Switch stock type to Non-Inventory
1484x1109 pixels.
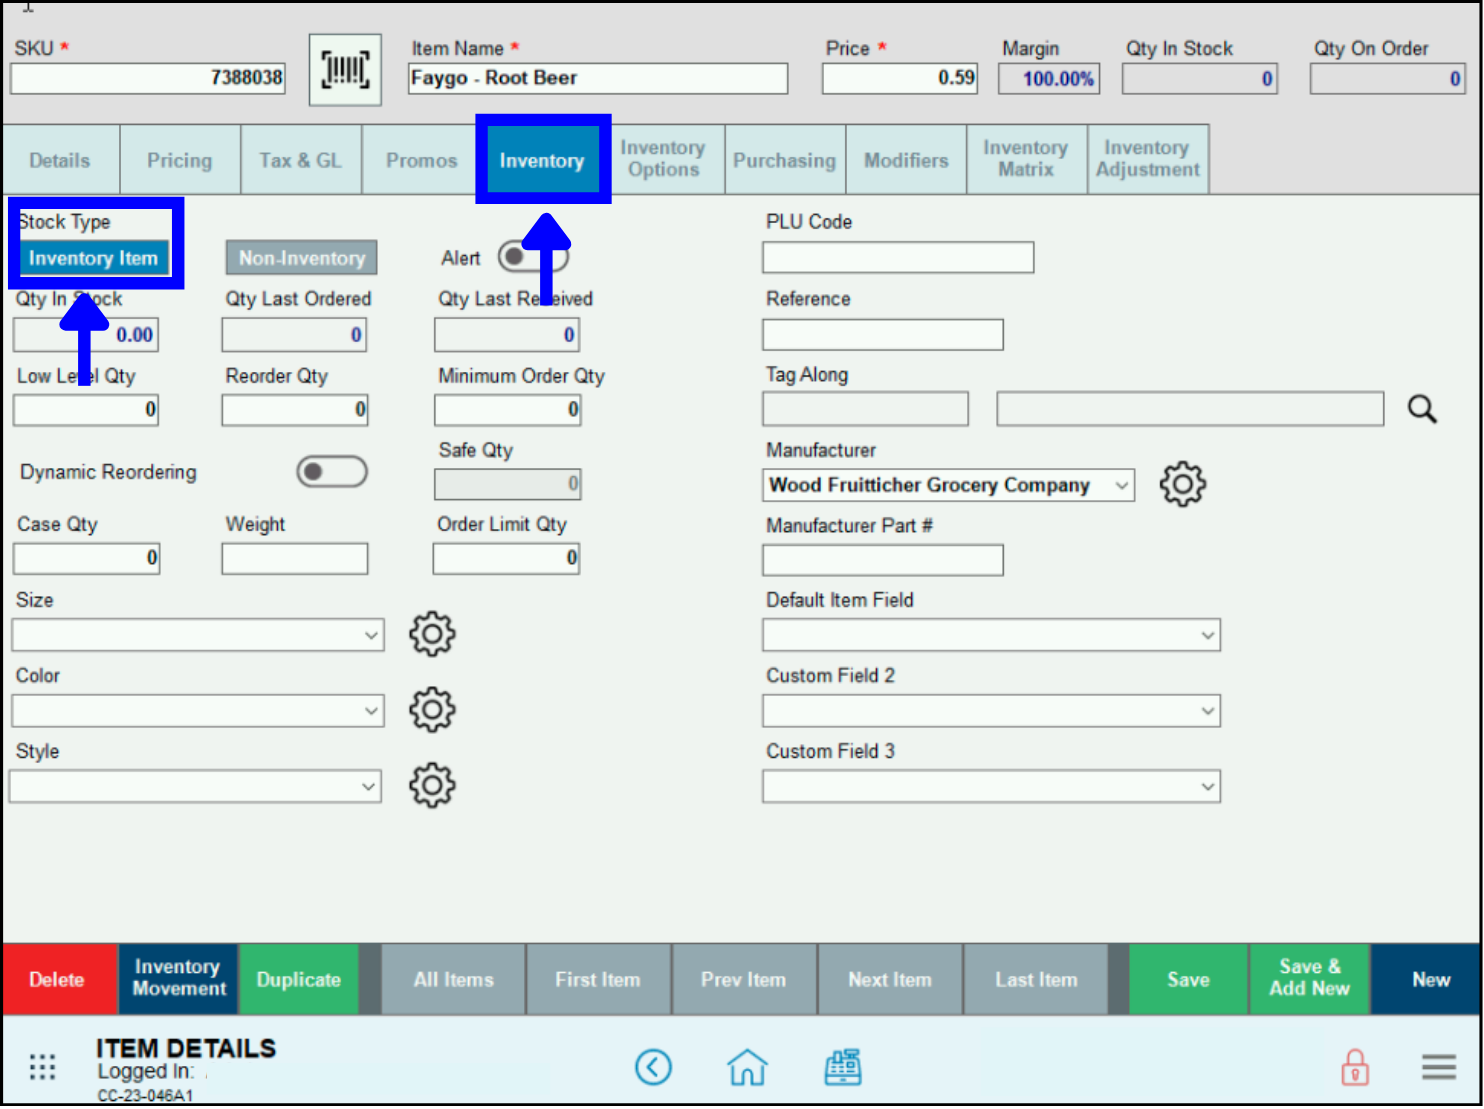click(x=301, y=257)
